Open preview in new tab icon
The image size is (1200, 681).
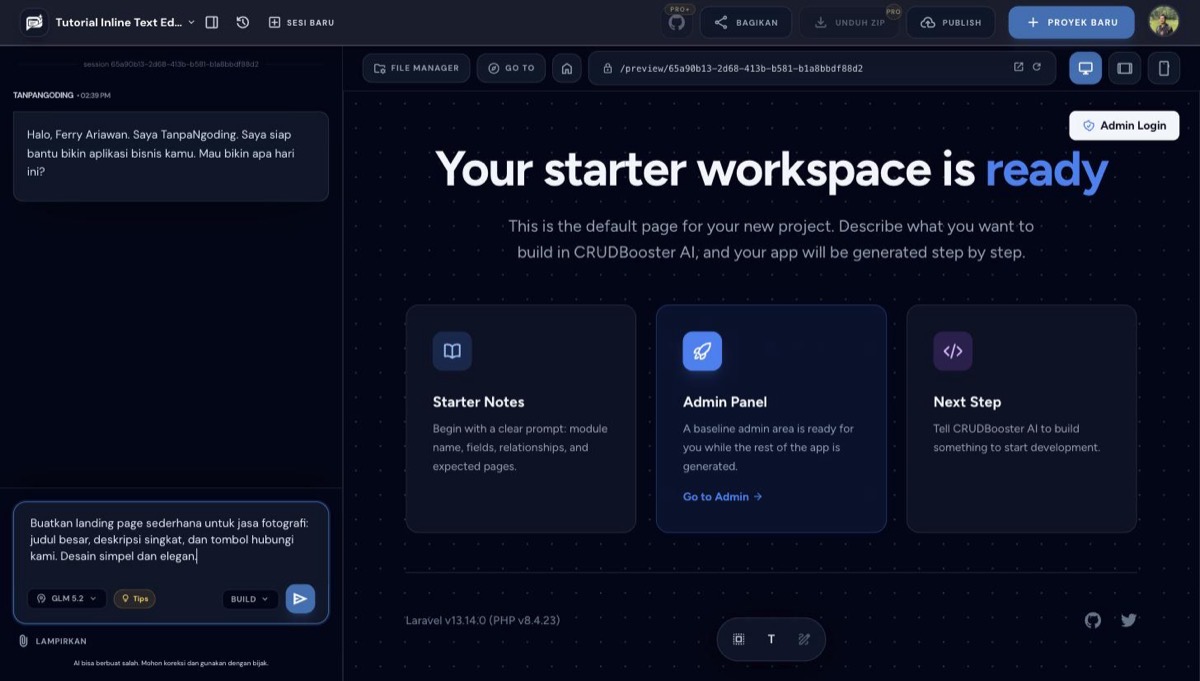pyautogui.click(x=1018, y=67)
